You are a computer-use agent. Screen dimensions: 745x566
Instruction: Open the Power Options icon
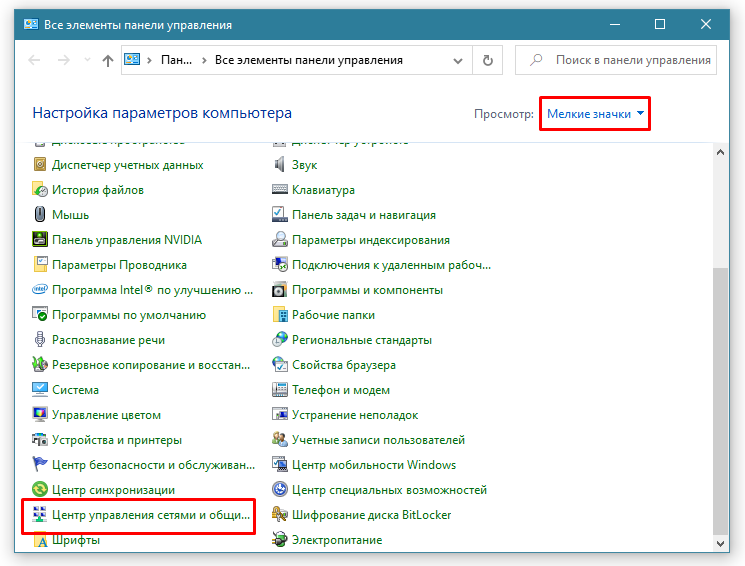(x=280, y=540)
